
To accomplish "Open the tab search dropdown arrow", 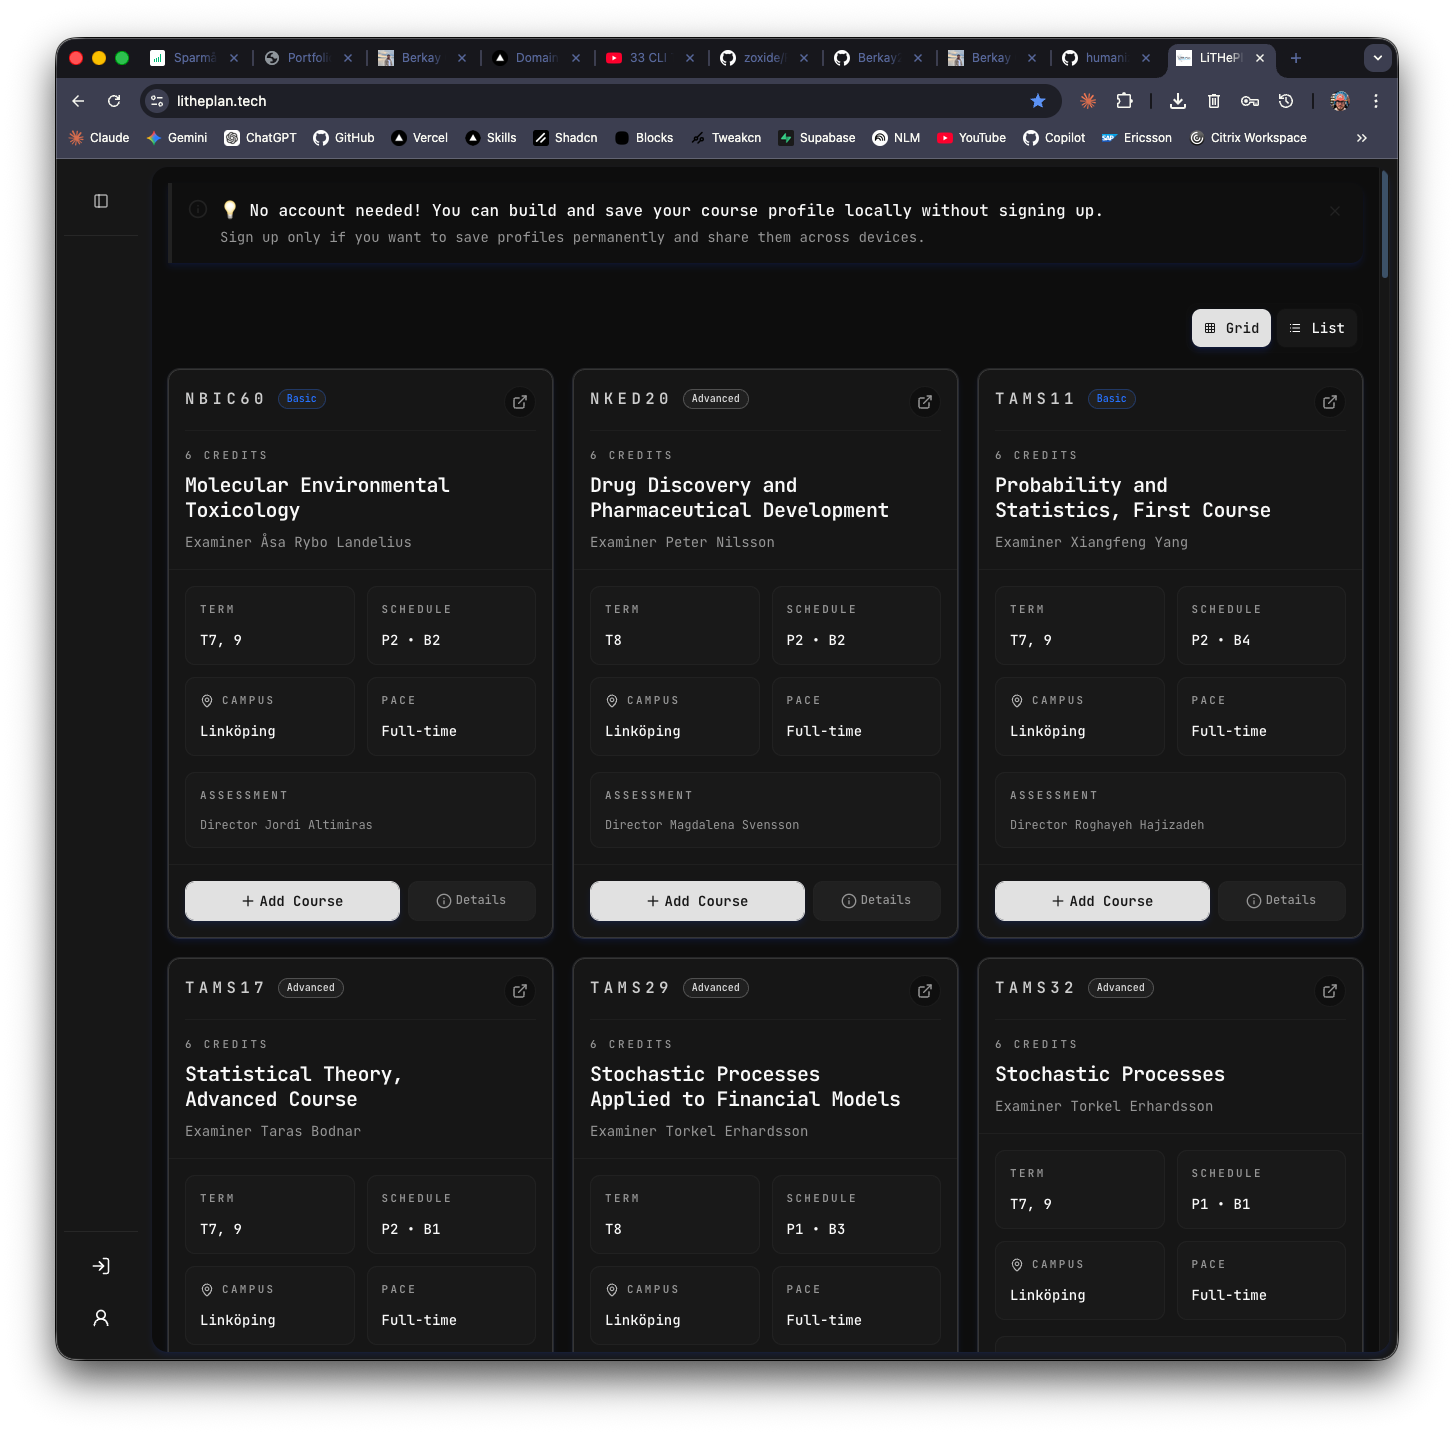I will pyautogui.click(x=1377, y=58).
